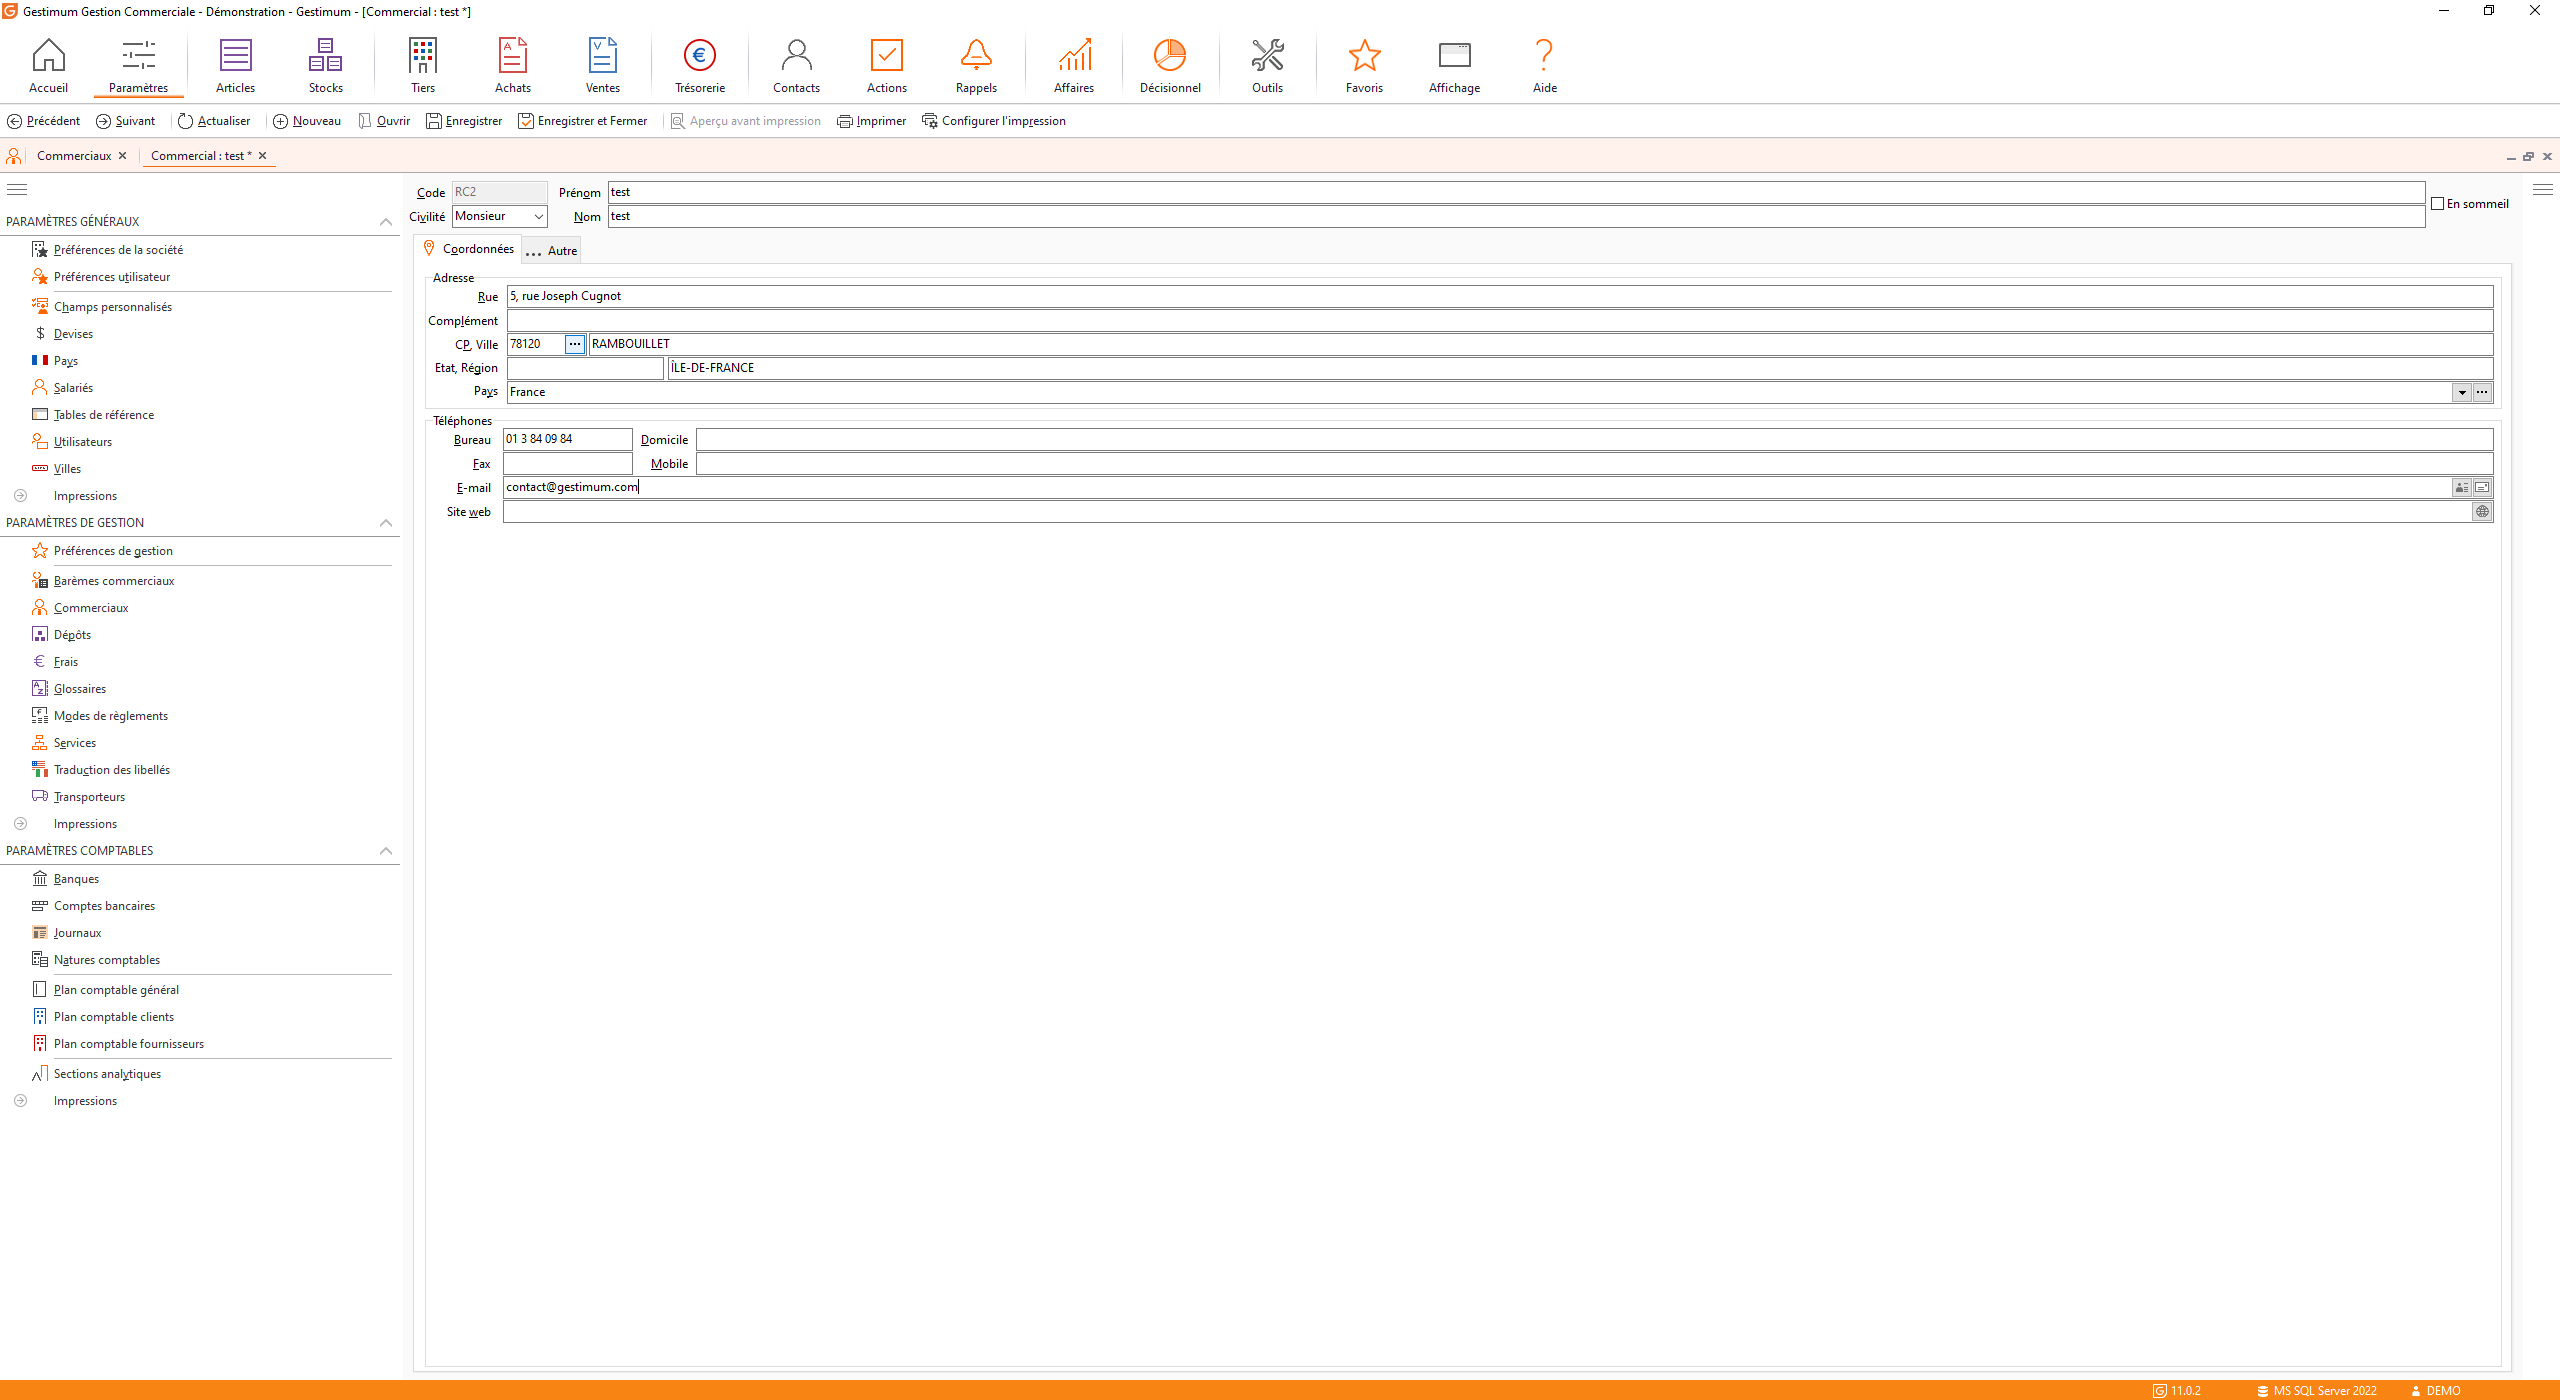The width and height of the screenshot is (2560, 1400).
Task: Open Préférences de la société
Action: pyautogui.click(x=118, y=250)
